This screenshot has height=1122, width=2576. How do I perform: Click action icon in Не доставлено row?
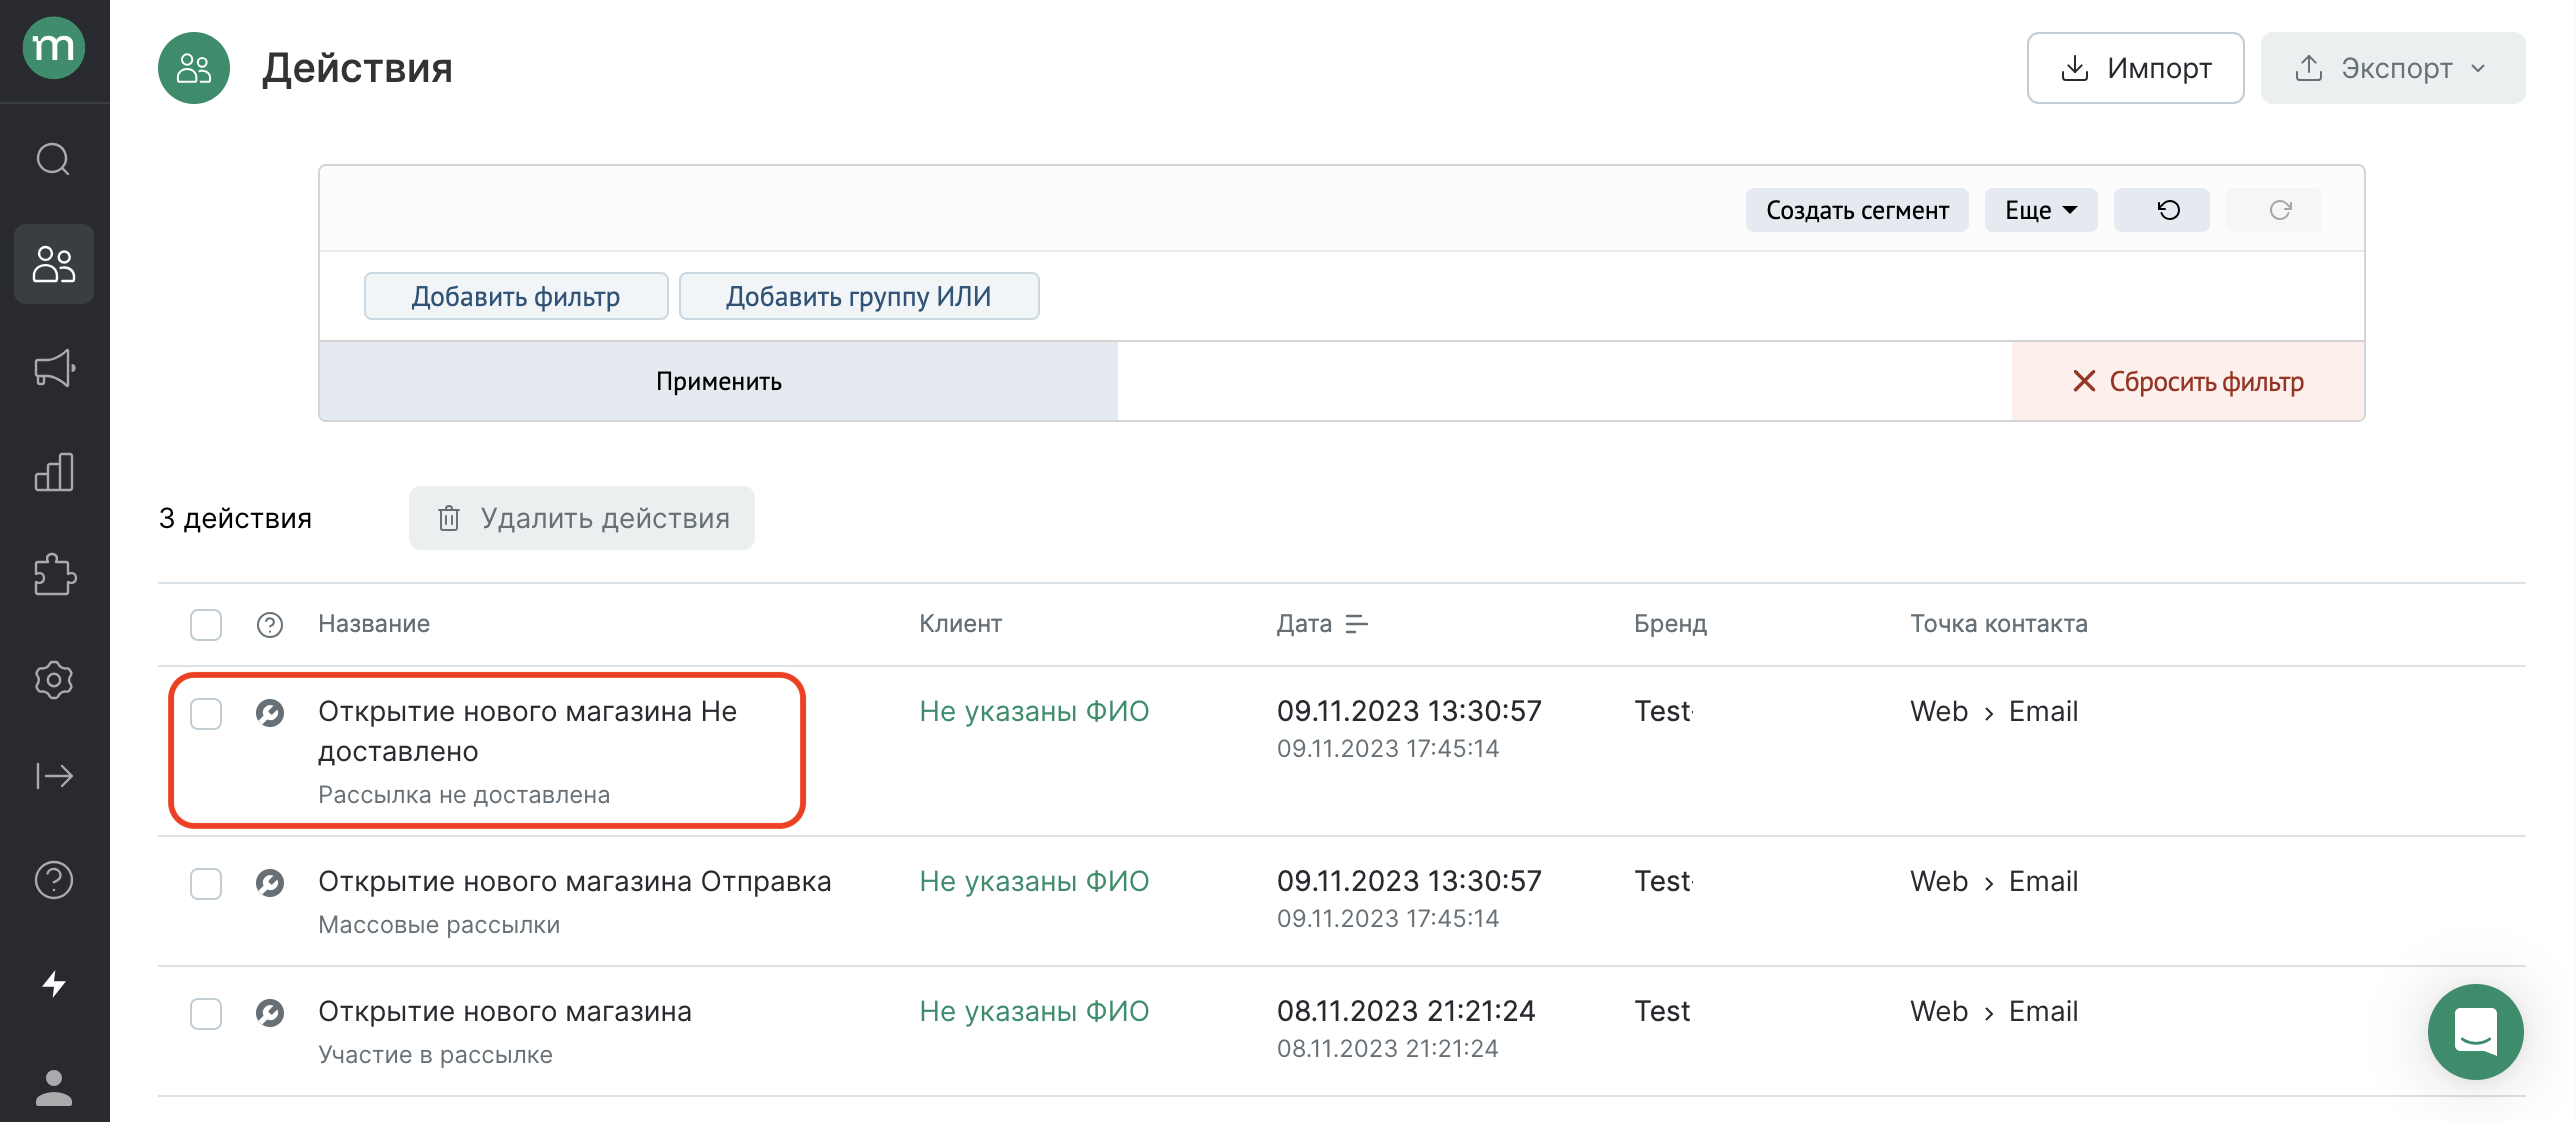coord(270,713)
